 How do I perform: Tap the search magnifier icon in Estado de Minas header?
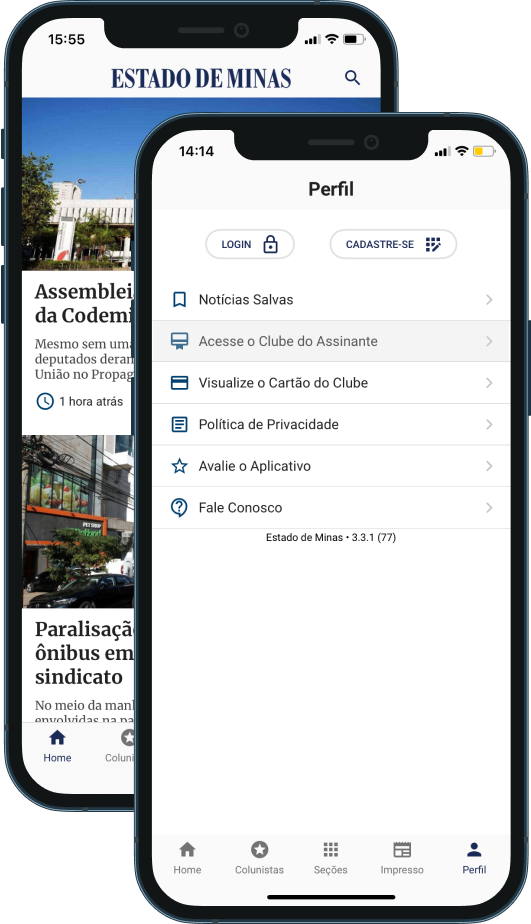(352, 78)
